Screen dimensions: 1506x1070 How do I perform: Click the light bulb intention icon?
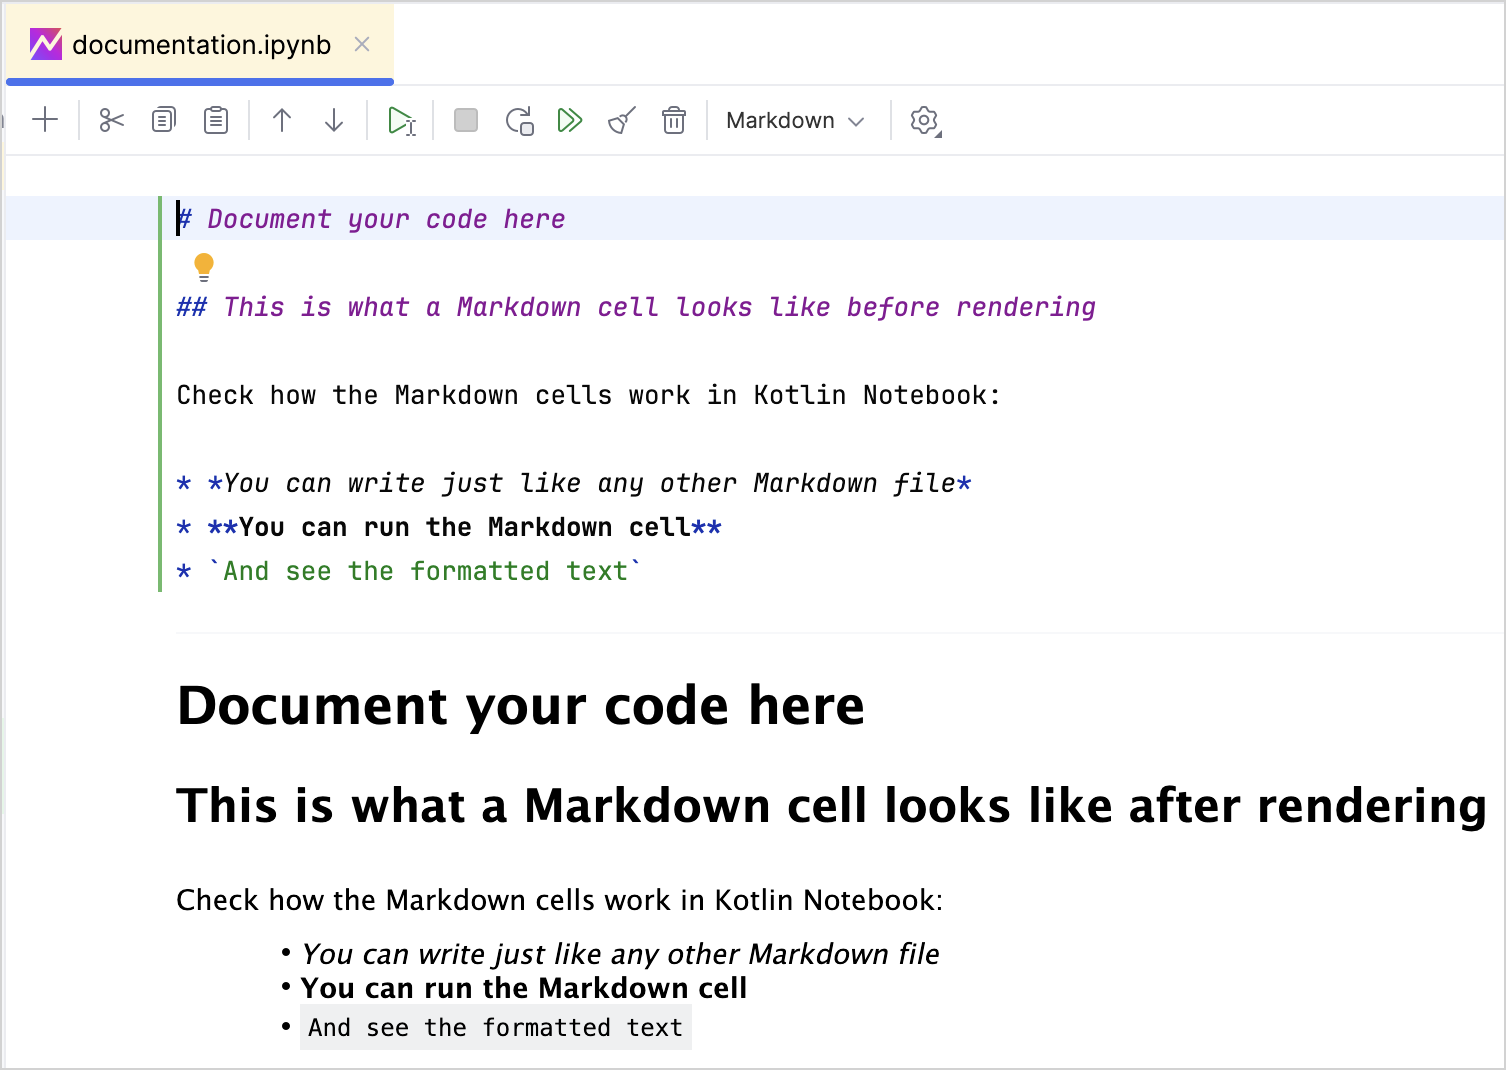tap(204, 265)
